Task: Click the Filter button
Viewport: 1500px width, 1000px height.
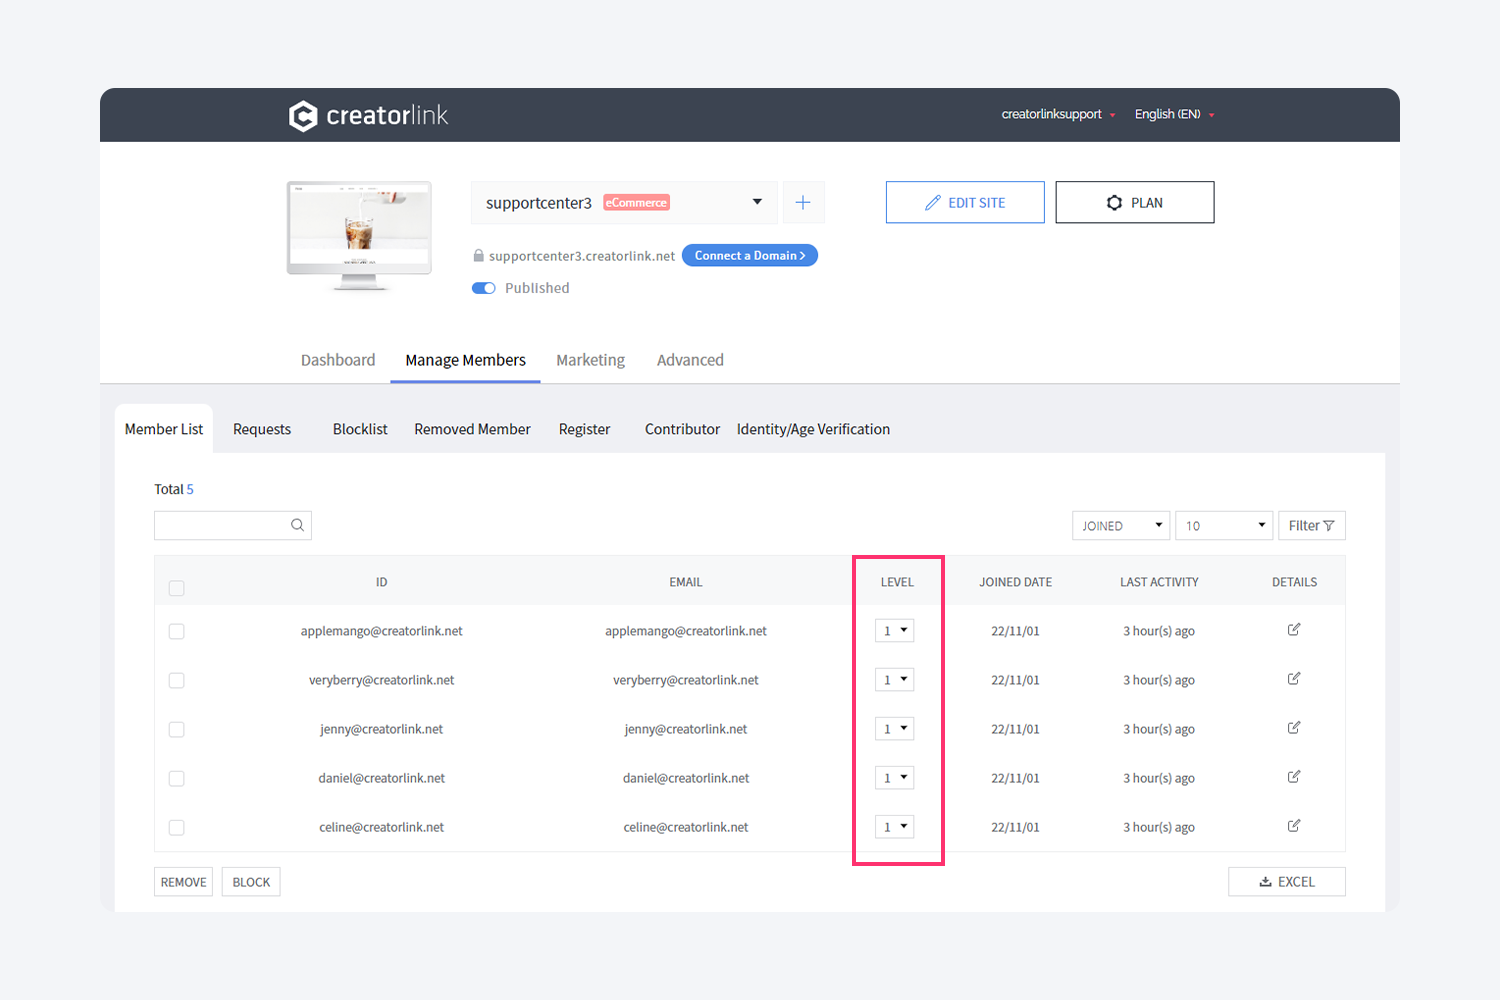Action: 1312,526
